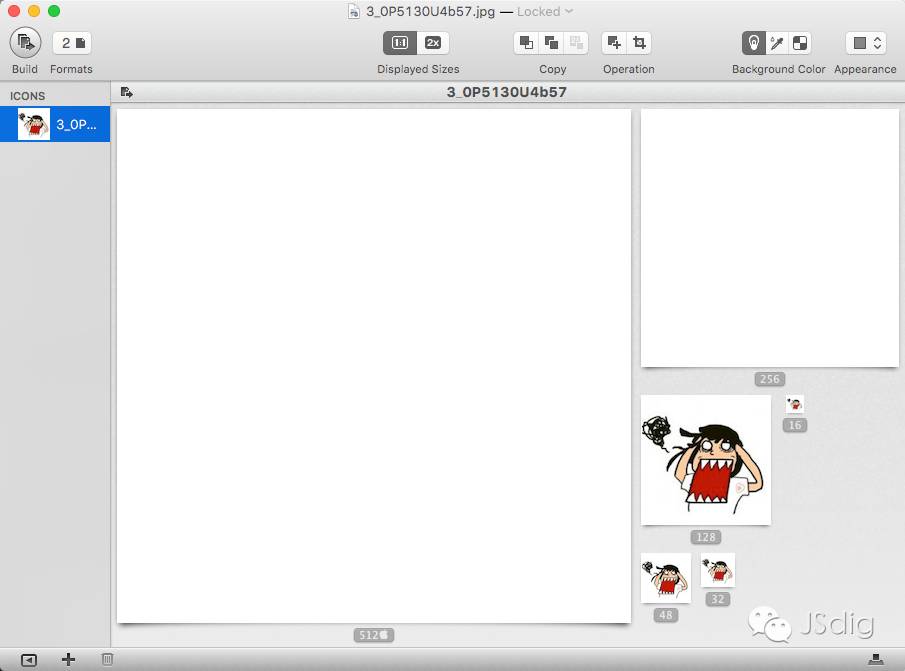
Task: Select the 16 size cartoon thumbnail
Action: (795, 404)
